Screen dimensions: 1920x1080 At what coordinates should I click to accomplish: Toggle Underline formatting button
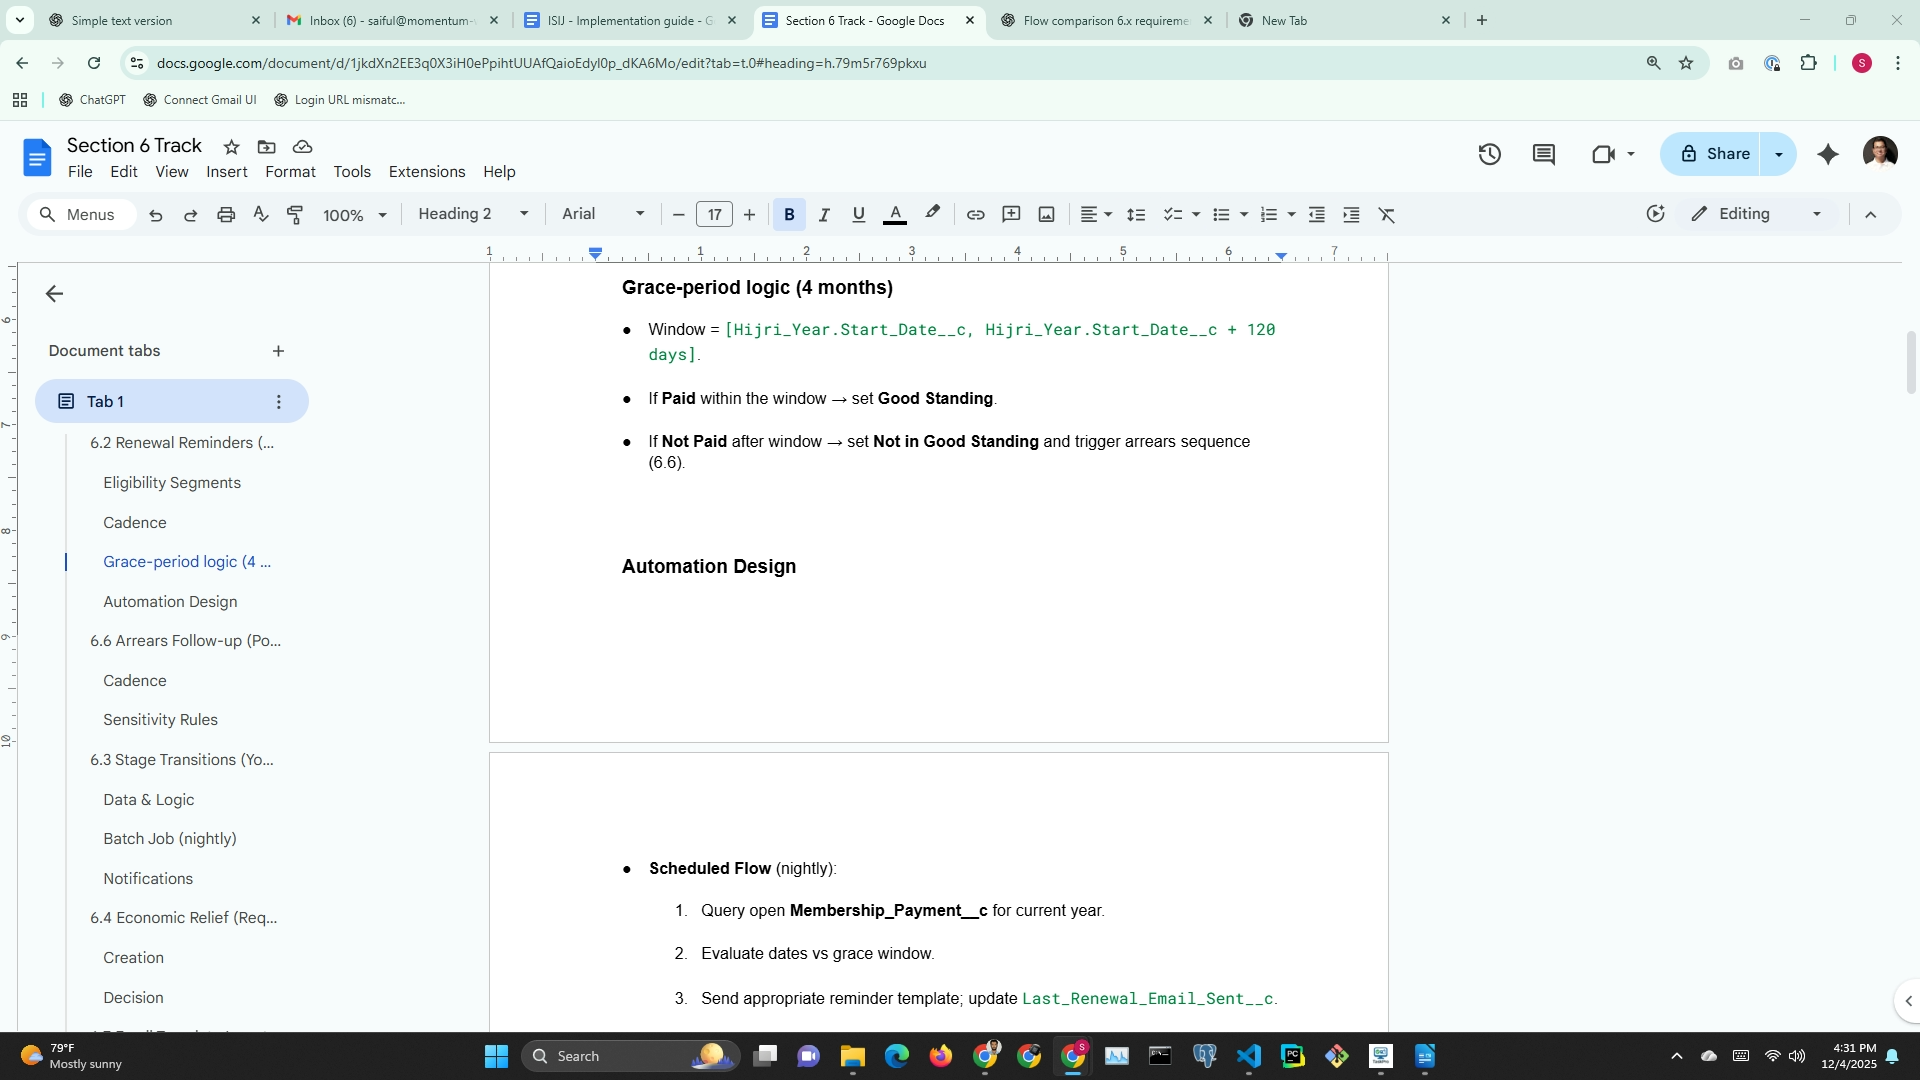[x=858, y=215]
